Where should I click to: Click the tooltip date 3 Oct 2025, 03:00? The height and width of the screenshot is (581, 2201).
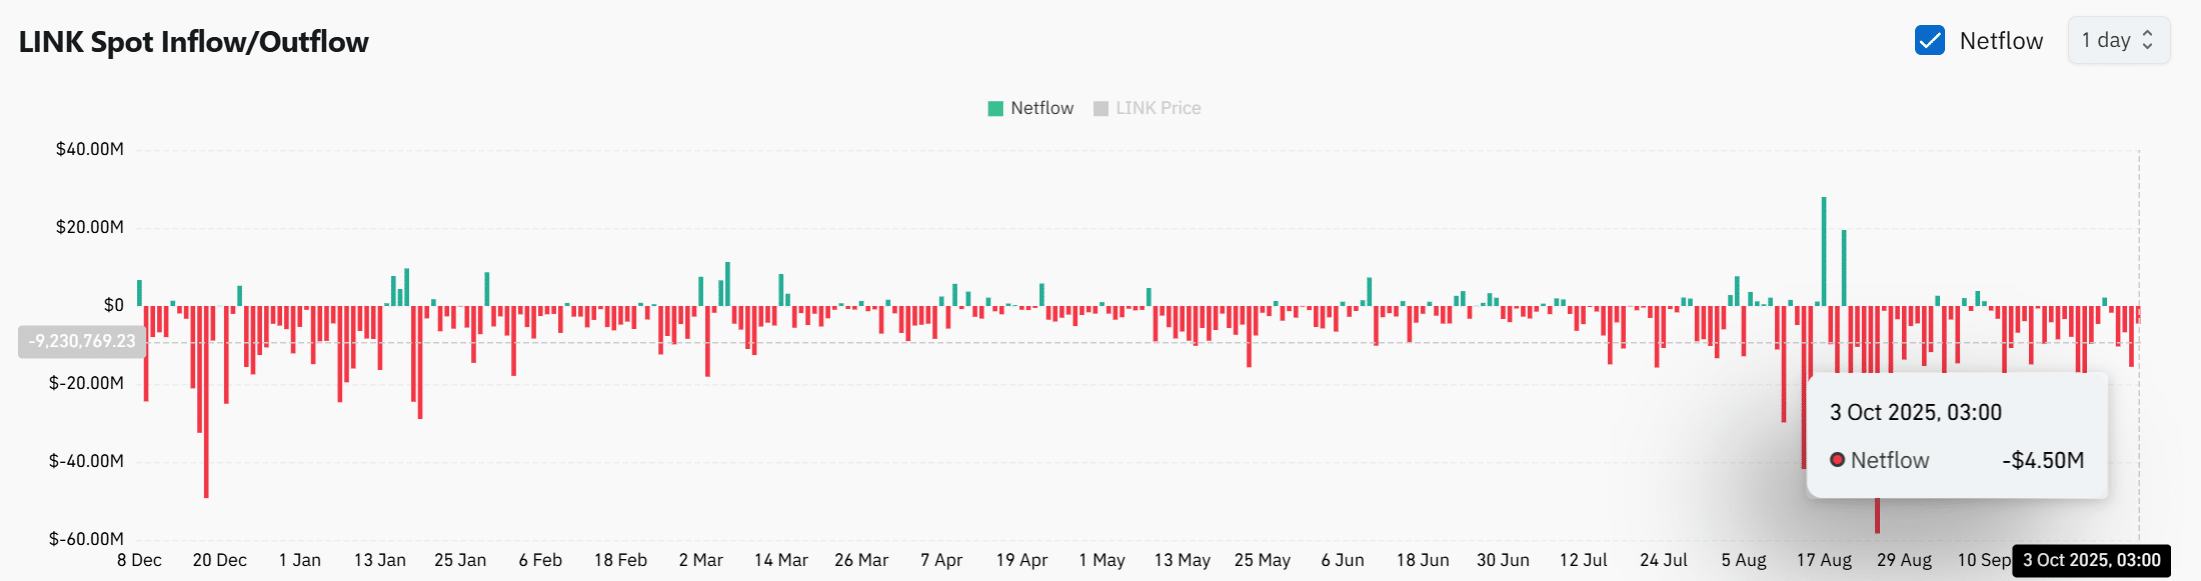(1915, 413)
